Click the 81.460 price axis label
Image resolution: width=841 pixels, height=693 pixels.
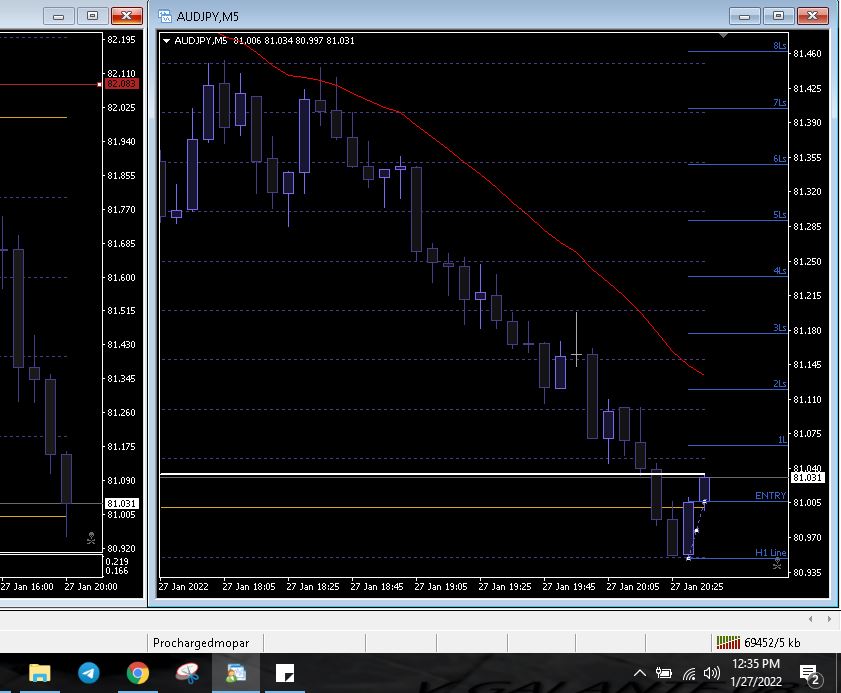point(807,53)
